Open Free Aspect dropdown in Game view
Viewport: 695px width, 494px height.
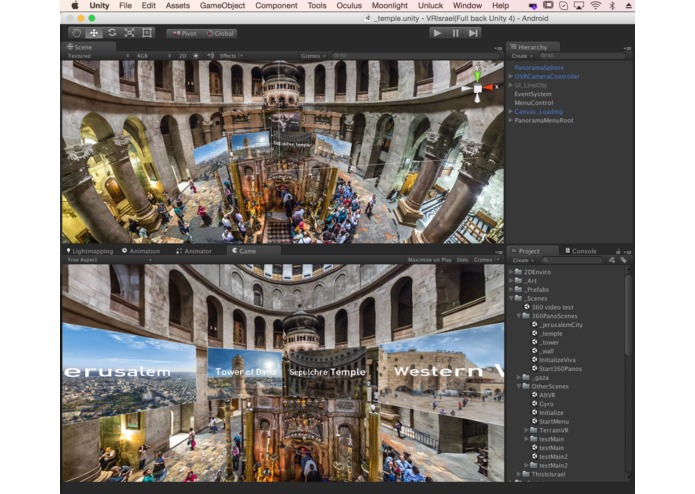pos(109,260)
